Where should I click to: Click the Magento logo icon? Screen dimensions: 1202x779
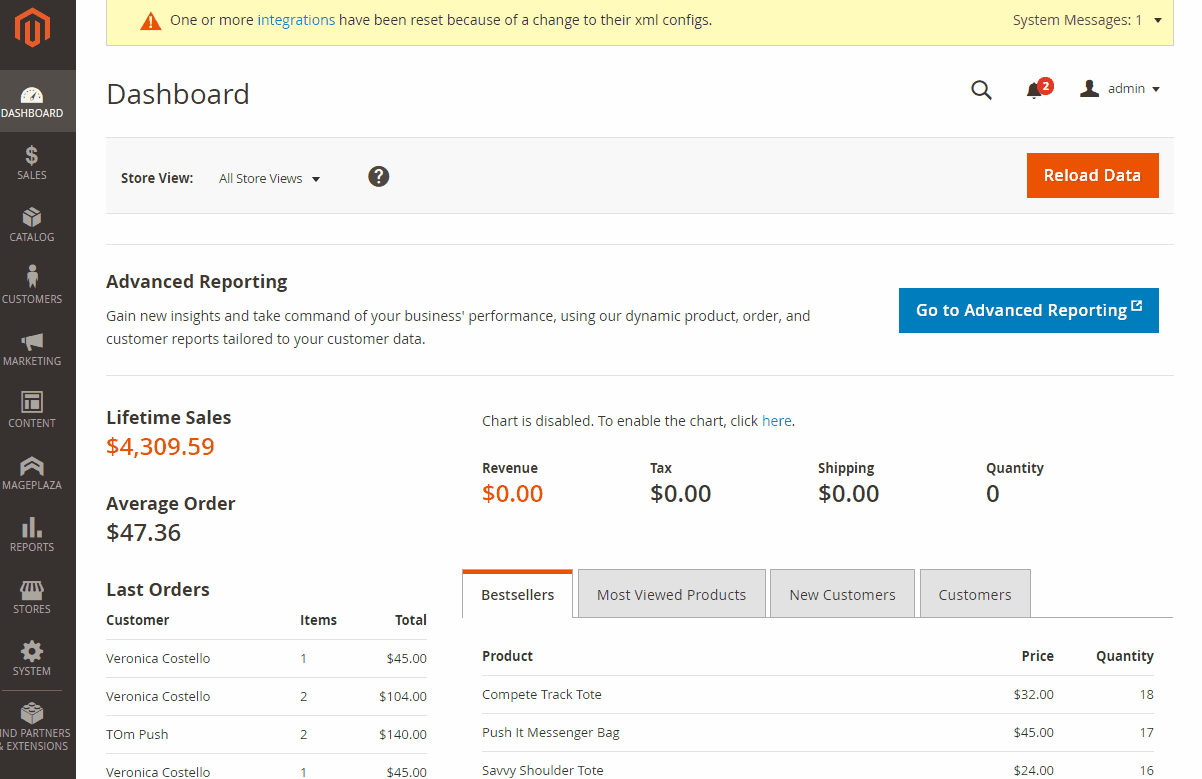[32, 30]
